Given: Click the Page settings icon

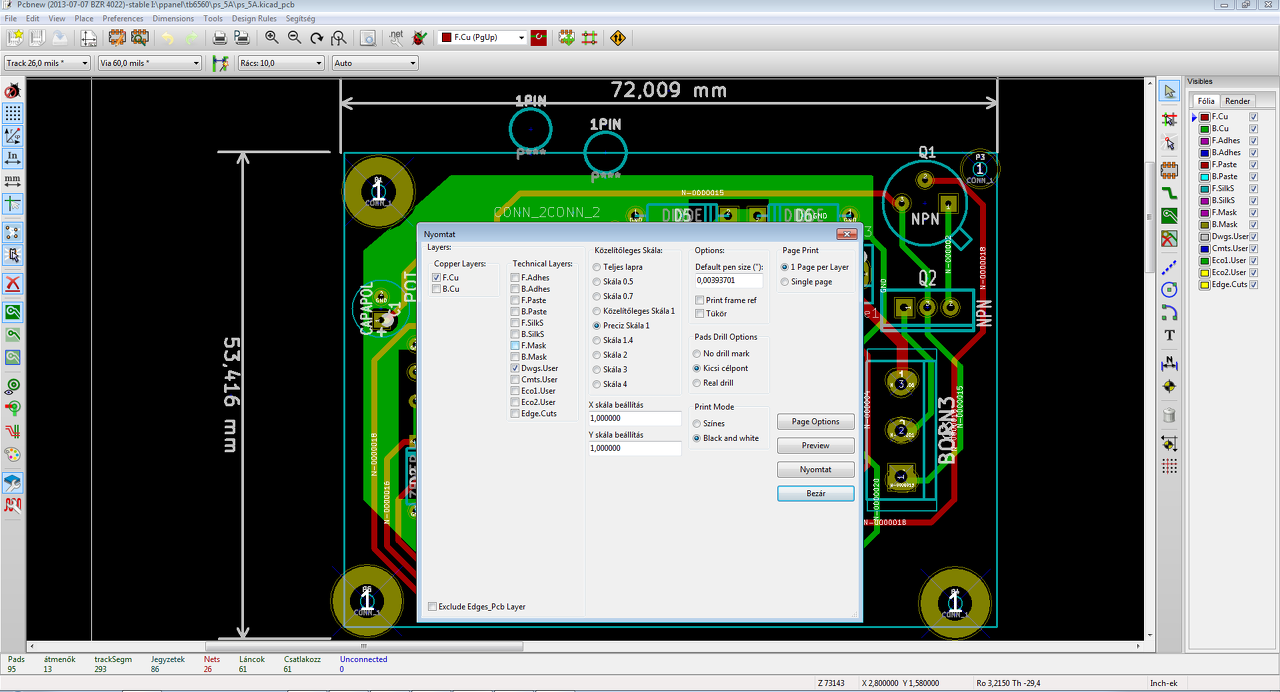Looking at the screenshot, I should pyautogui.click(x=89, y=38).
